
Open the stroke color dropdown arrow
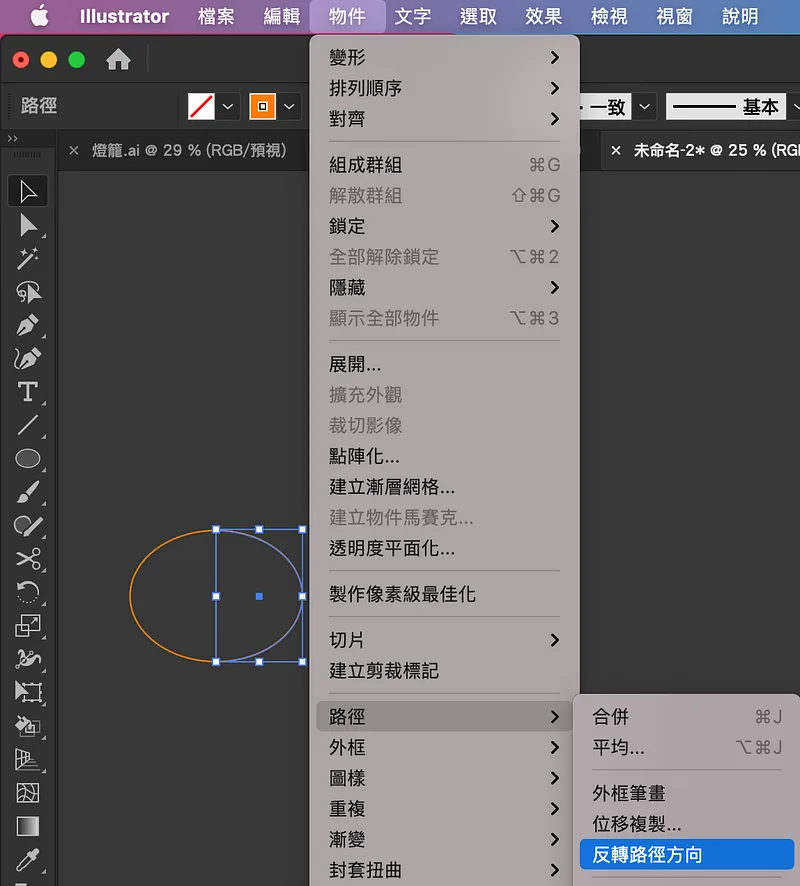click(289, 106)
